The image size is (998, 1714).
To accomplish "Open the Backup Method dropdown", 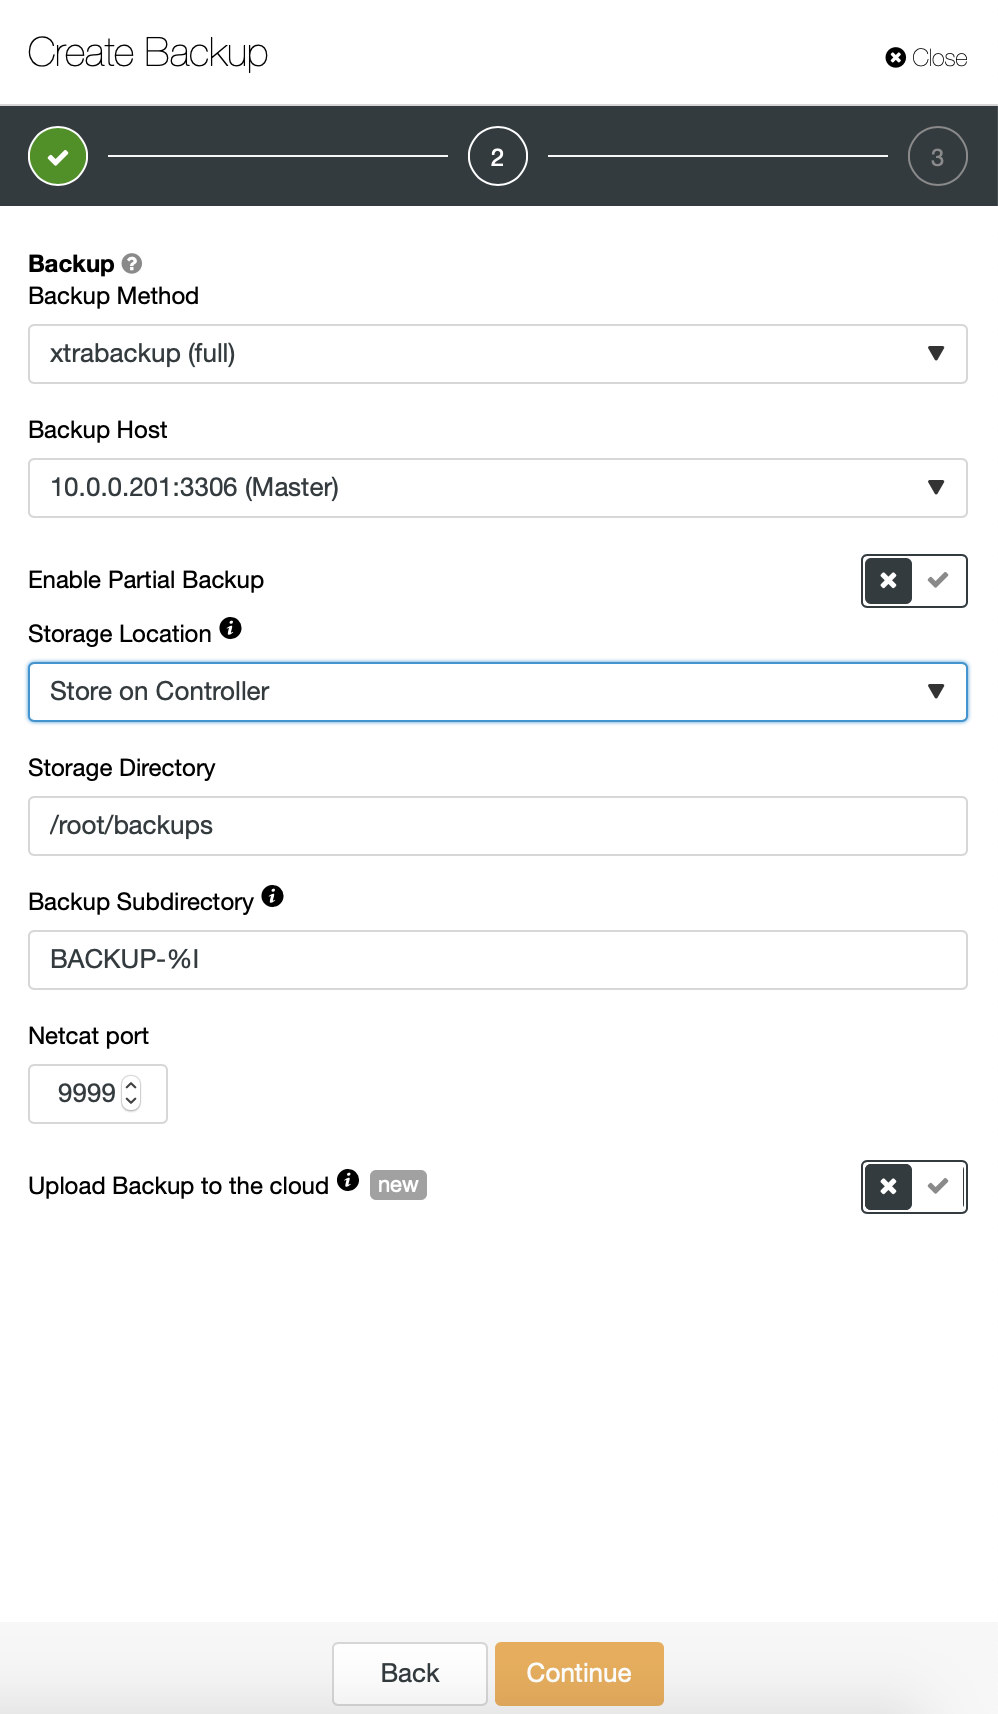I will click(497, 354).
